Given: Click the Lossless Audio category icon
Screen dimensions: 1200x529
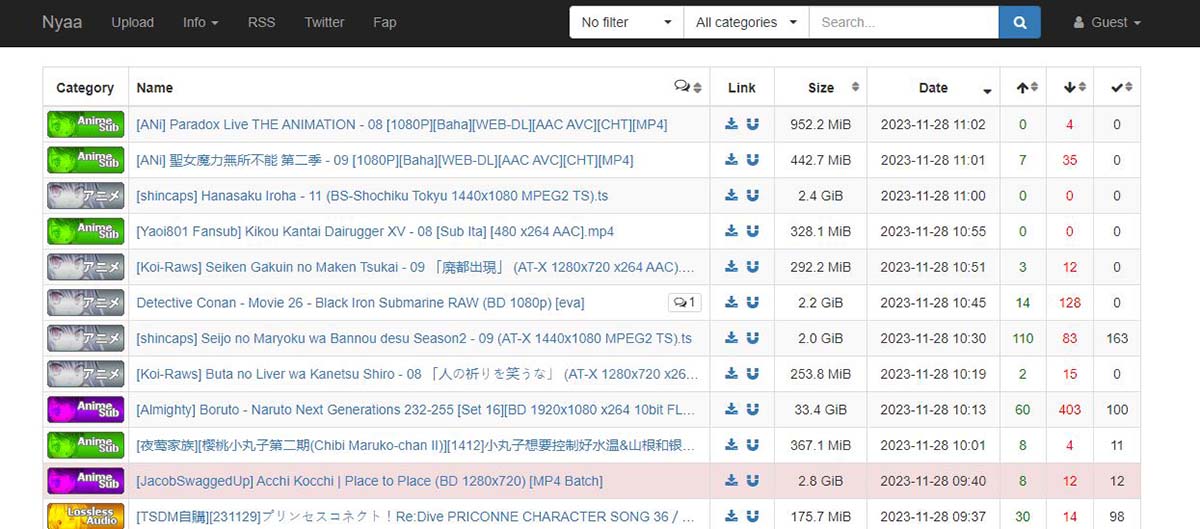Looking at the screenshot, I should click(x=85, y=516).
